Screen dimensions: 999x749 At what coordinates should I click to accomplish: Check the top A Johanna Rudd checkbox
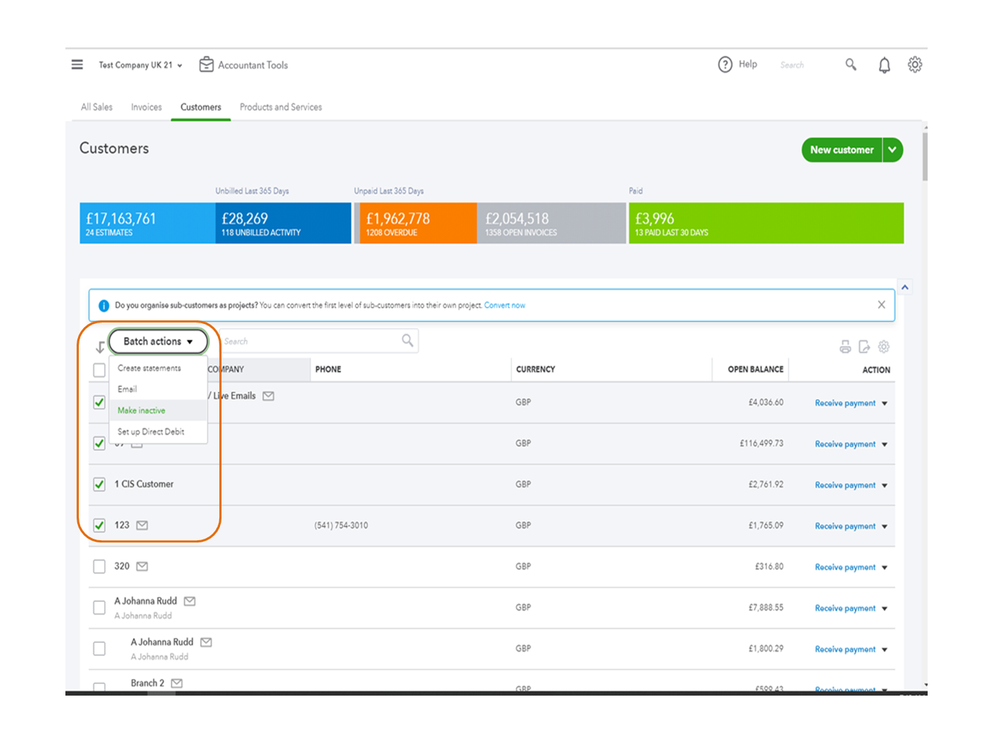99,608
